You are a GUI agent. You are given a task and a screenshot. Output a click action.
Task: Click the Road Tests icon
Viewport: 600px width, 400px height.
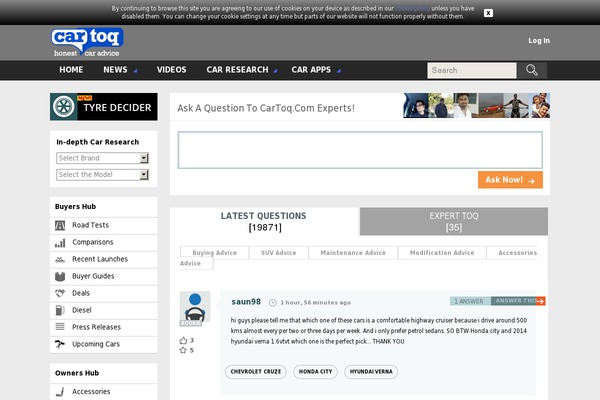click(x=60, y=225)
